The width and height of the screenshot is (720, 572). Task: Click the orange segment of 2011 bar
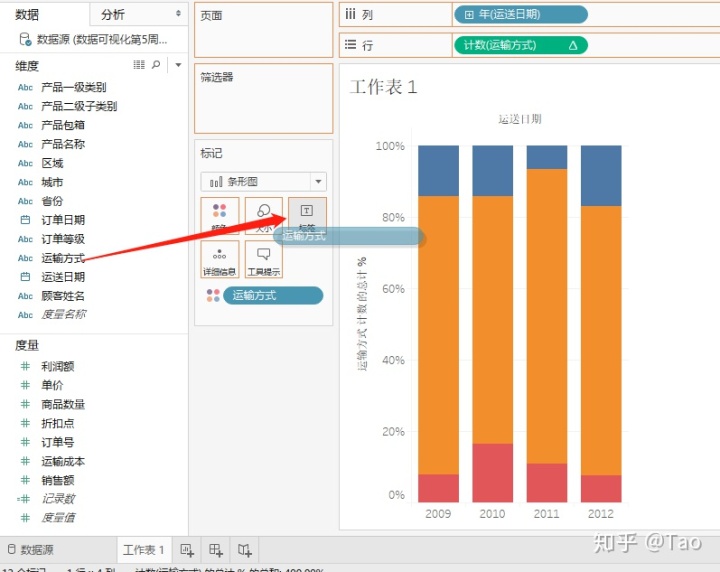pyautogui.click(x=547, y=316)
